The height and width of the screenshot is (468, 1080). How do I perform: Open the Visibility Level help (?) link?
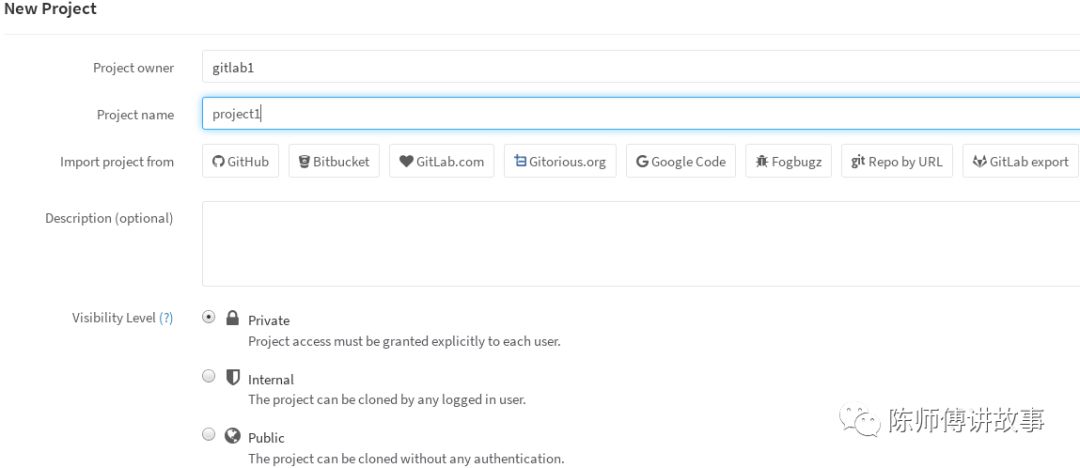point(166,318)
